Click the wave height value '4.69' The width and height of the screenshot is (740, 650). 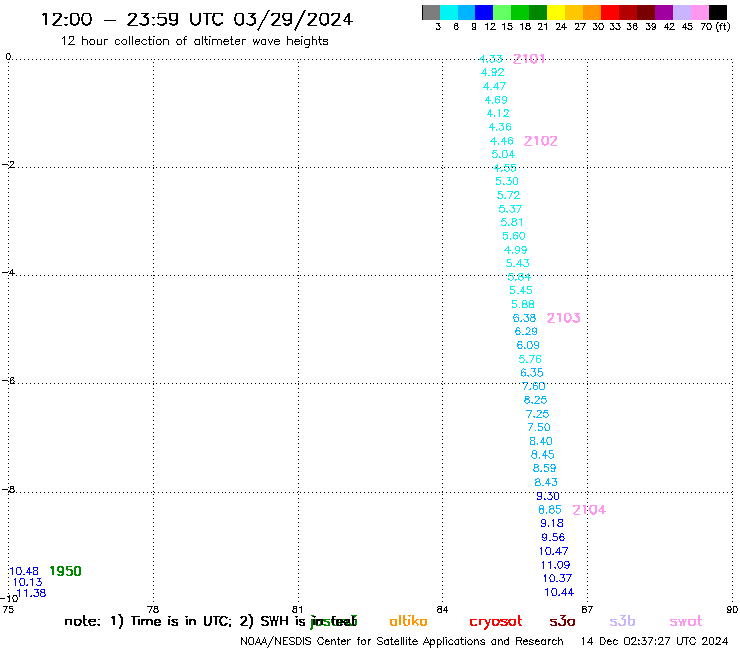pos(496,100)
